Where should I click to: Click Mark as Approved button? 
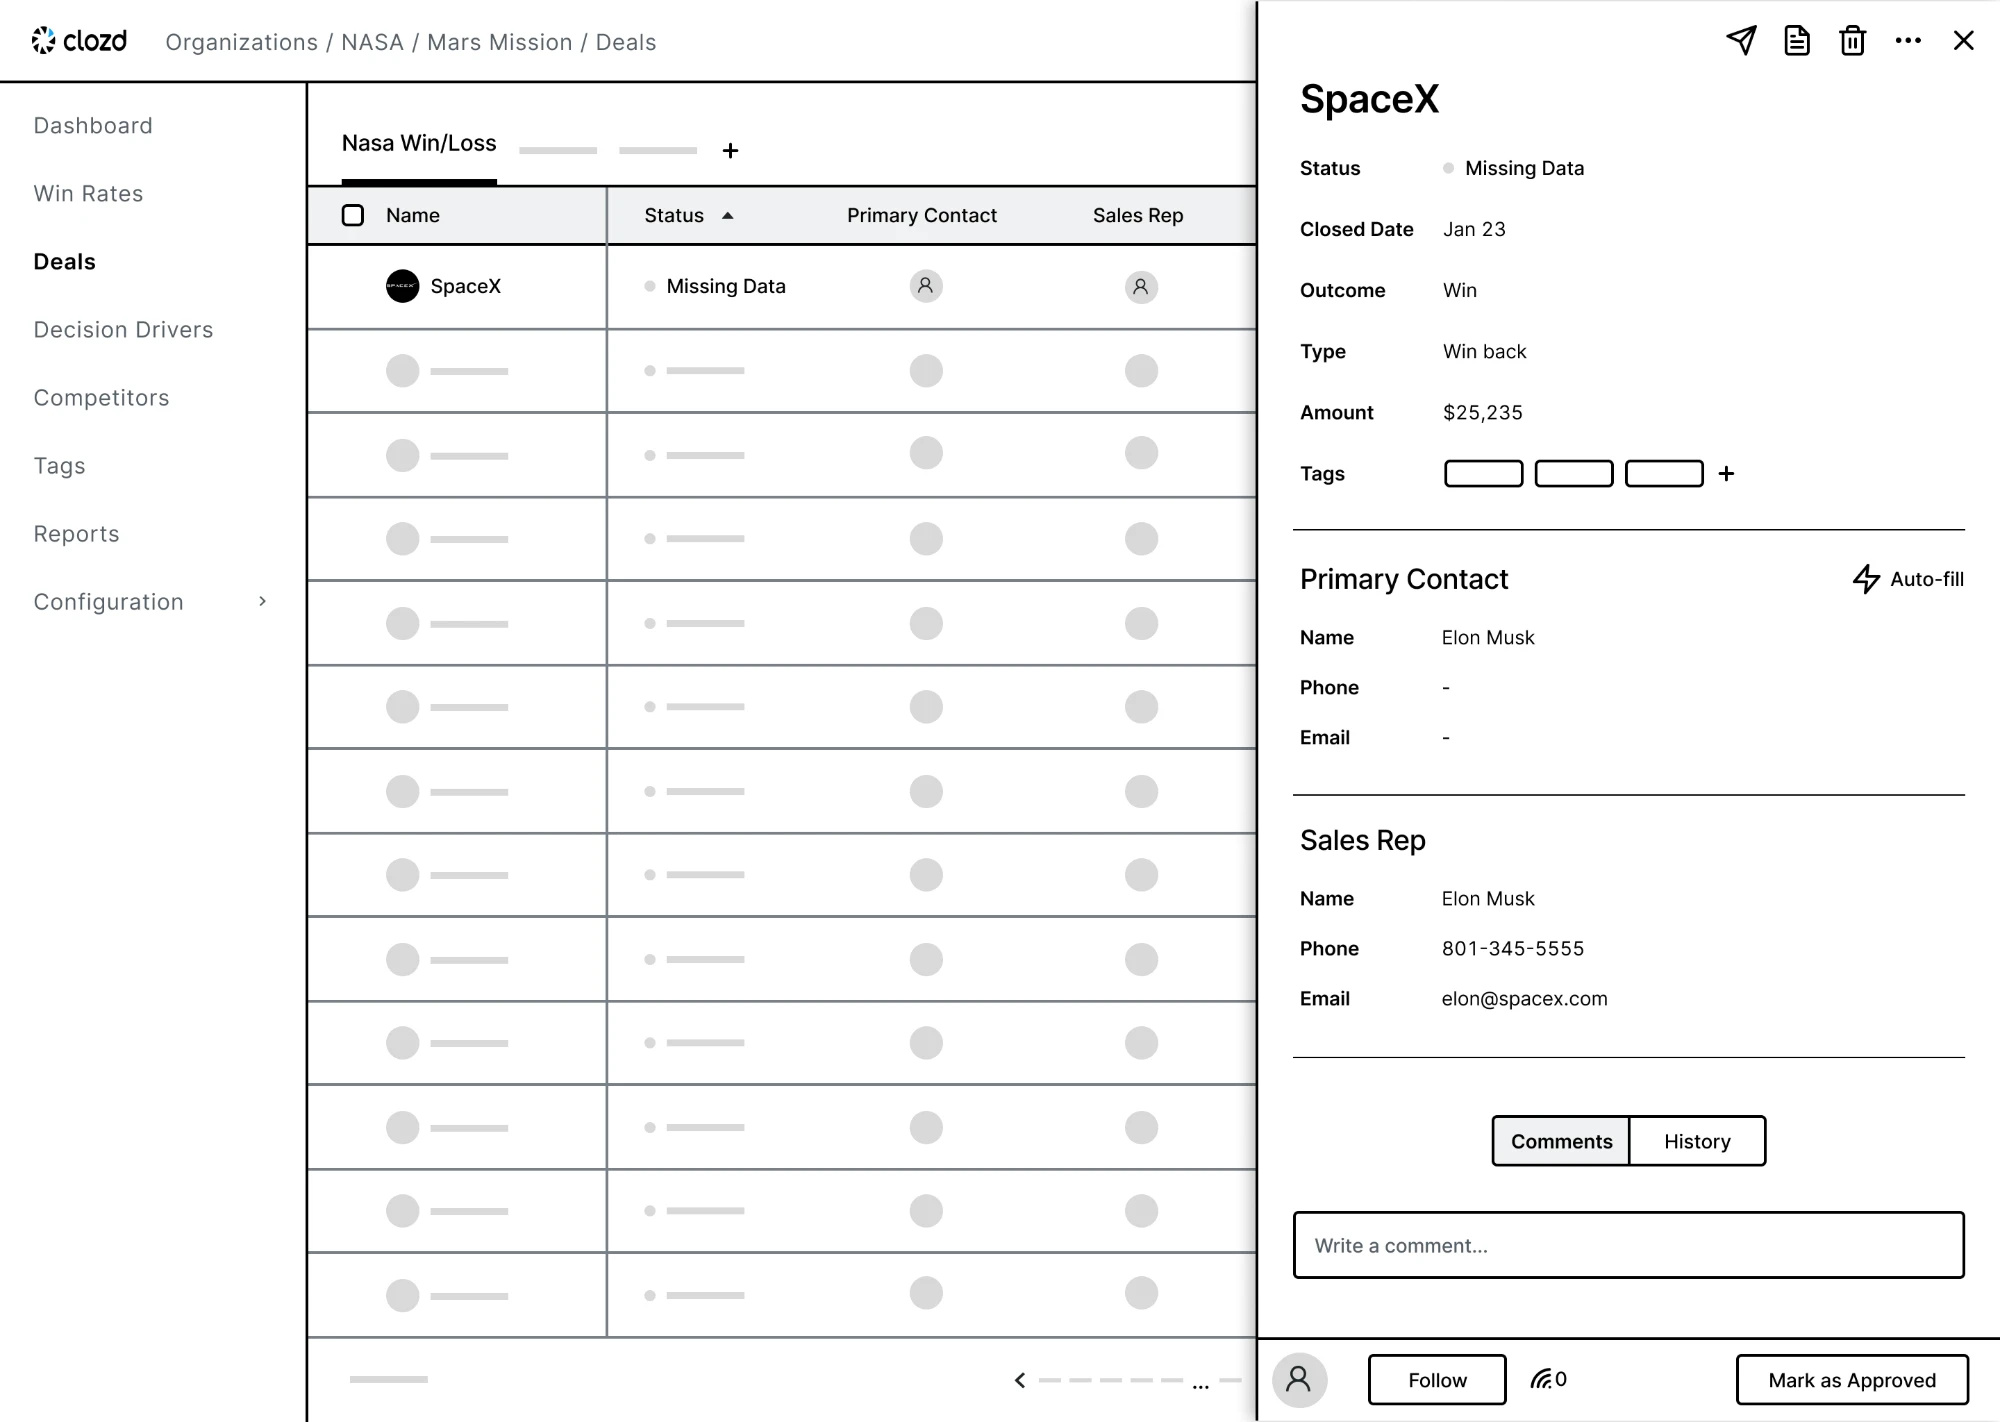(1852, 1380)
